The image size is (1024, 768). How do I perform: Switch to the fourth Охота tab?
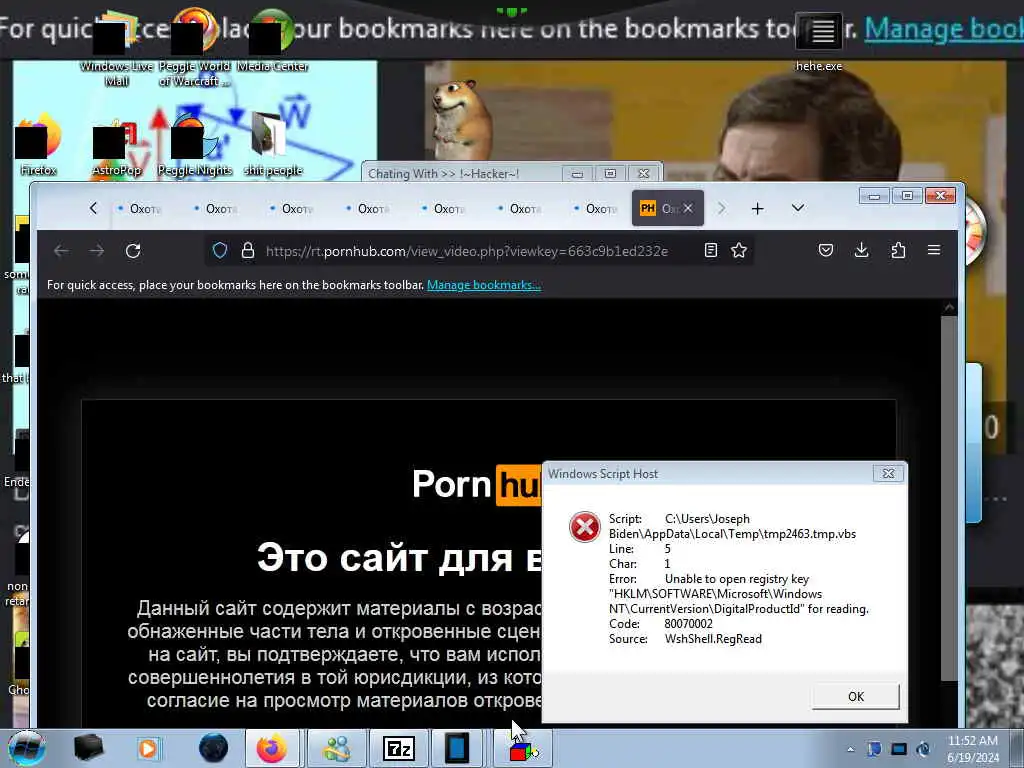[367, 208]
